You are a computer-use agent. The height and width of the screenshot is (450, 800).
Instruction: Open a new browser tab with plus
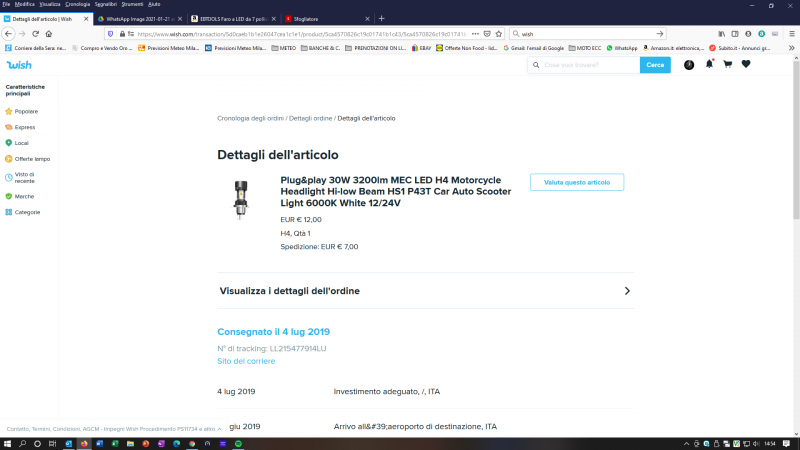[381, 18]
